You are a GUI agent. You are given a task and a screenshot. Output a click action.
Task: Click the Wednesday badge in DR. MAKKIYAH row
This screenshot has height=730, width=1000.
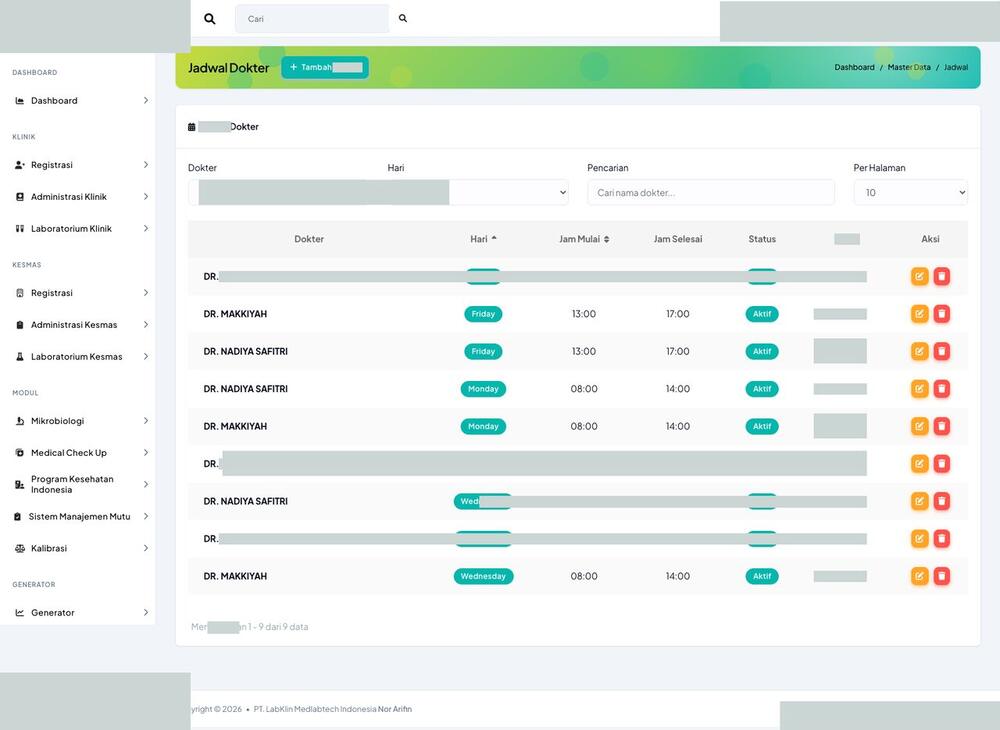483,576
